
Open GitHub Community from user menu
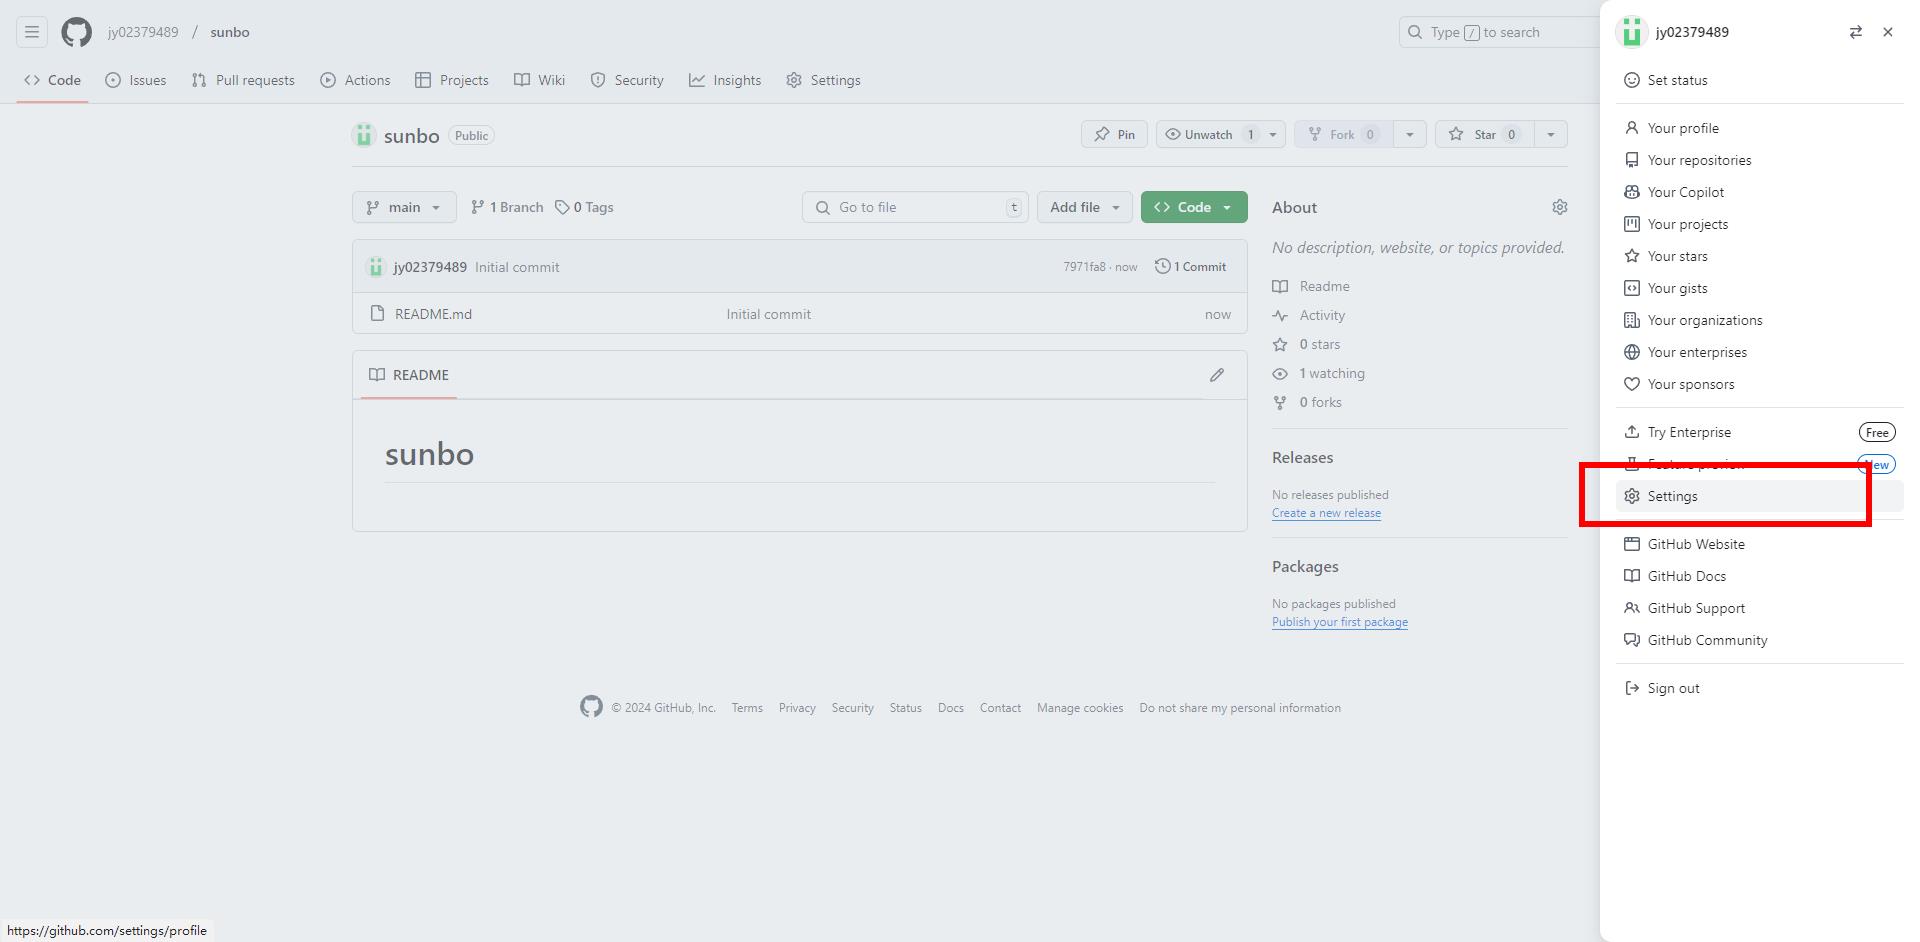click(1760, 640)
